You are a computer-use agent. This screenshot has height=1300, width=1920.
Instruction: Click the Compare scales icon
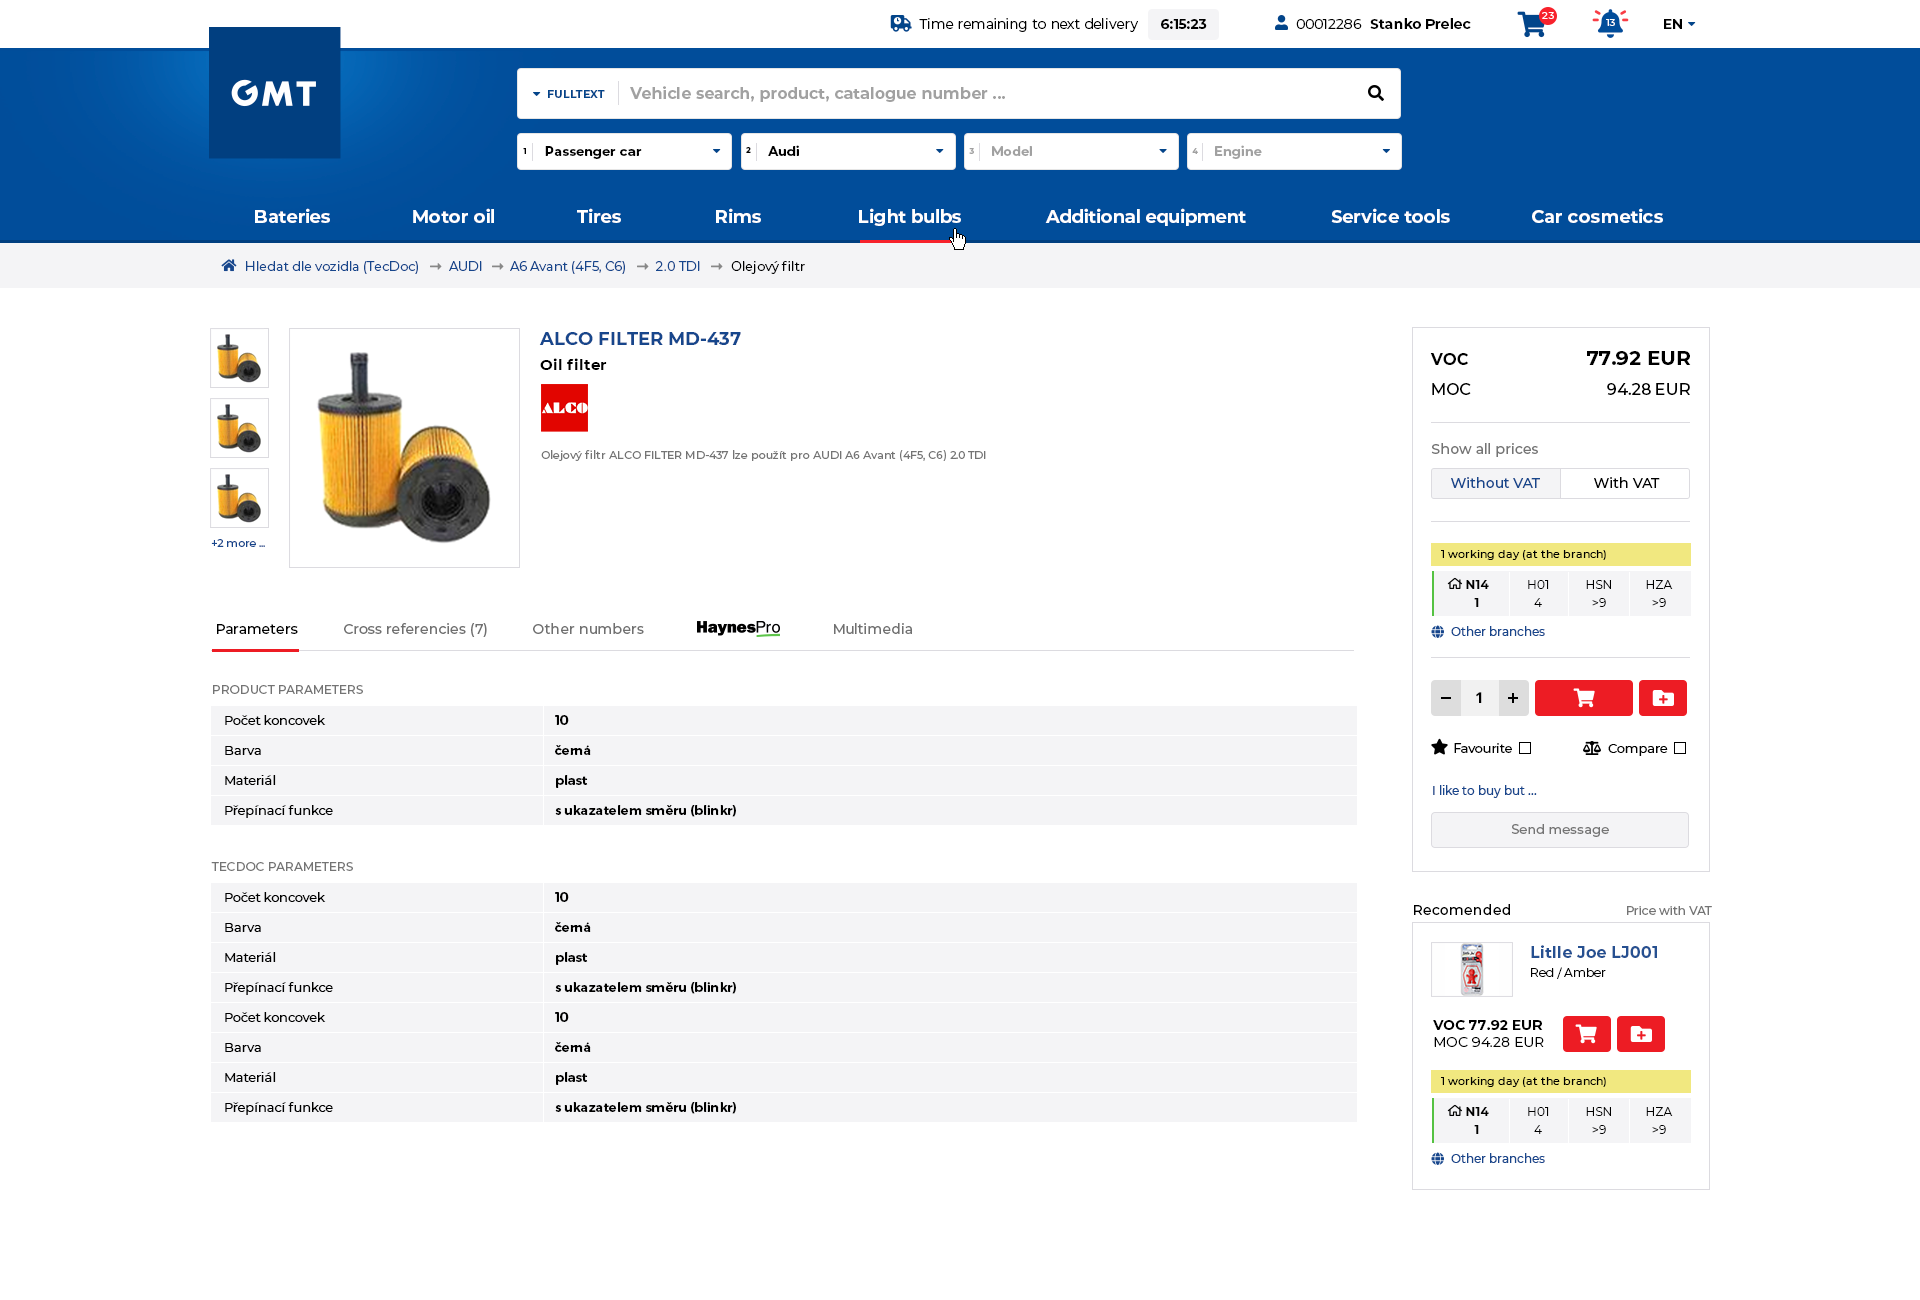point(1592,748)
